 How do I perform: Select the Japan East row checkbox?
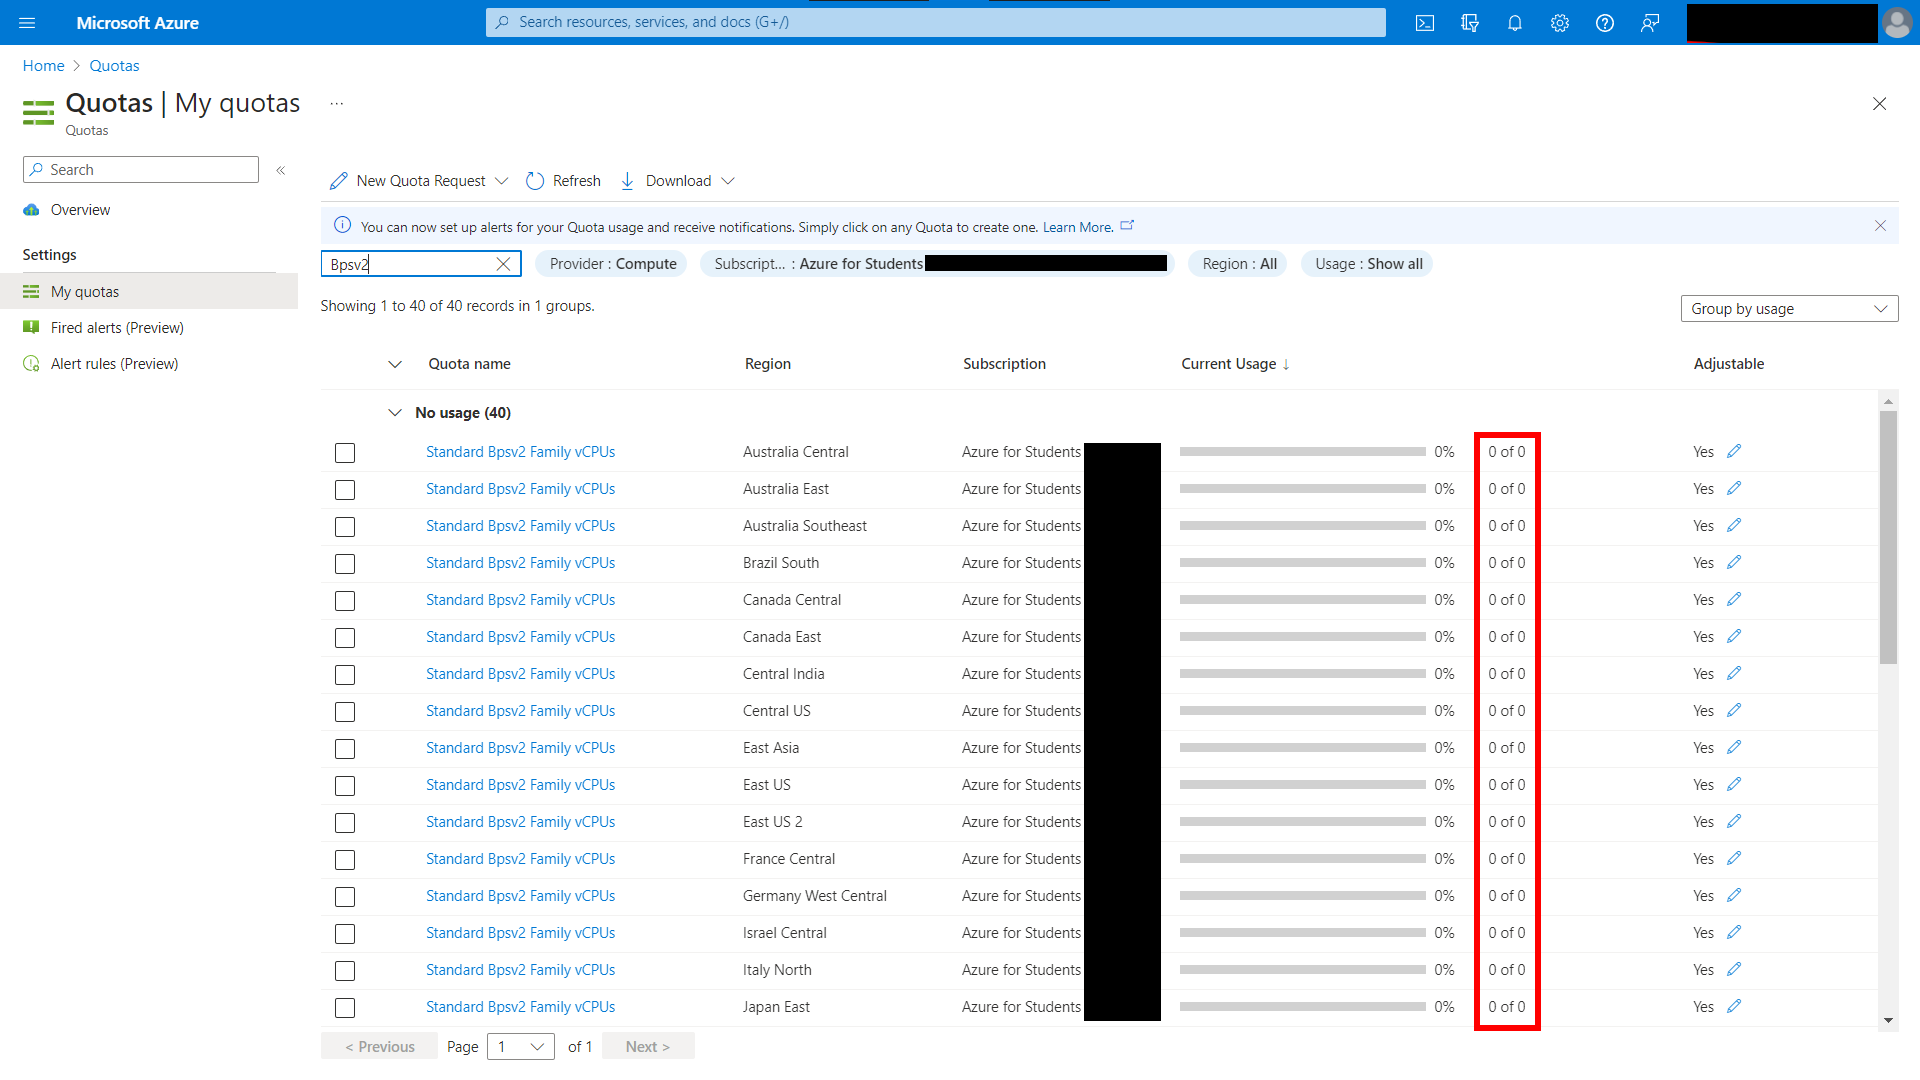pyautogui.click(x=345, y=1008)
